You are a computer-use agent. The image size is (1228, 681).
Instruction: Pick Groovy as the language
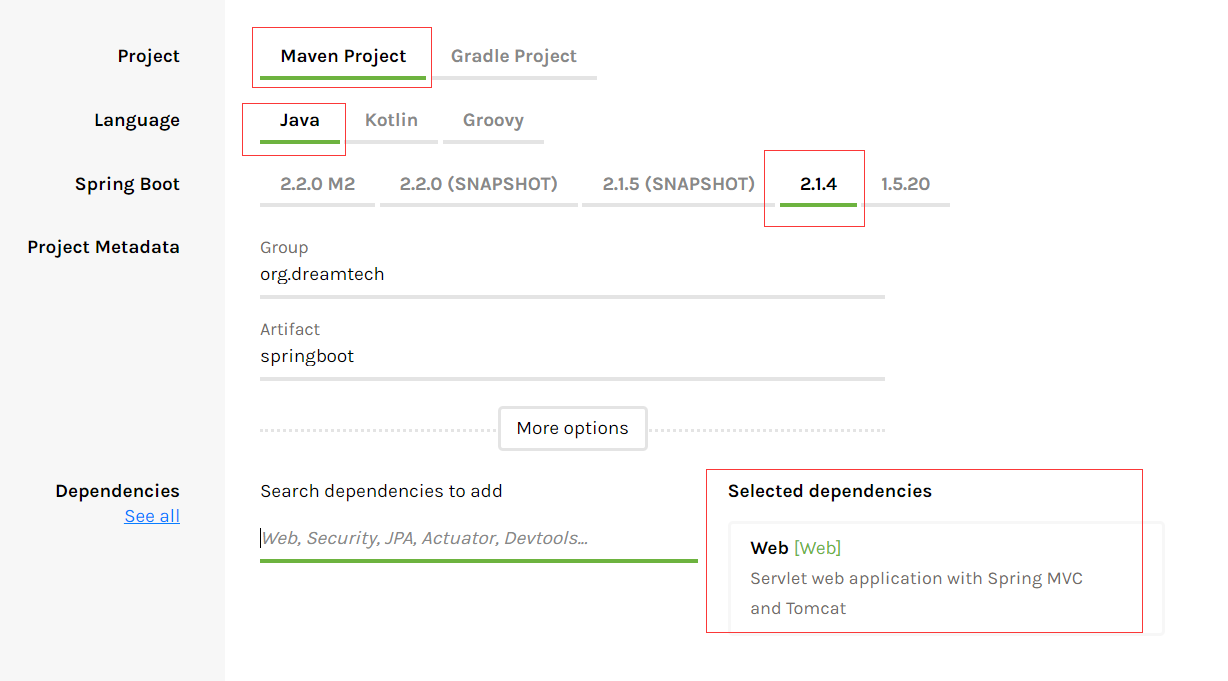[x=493, y=120]
